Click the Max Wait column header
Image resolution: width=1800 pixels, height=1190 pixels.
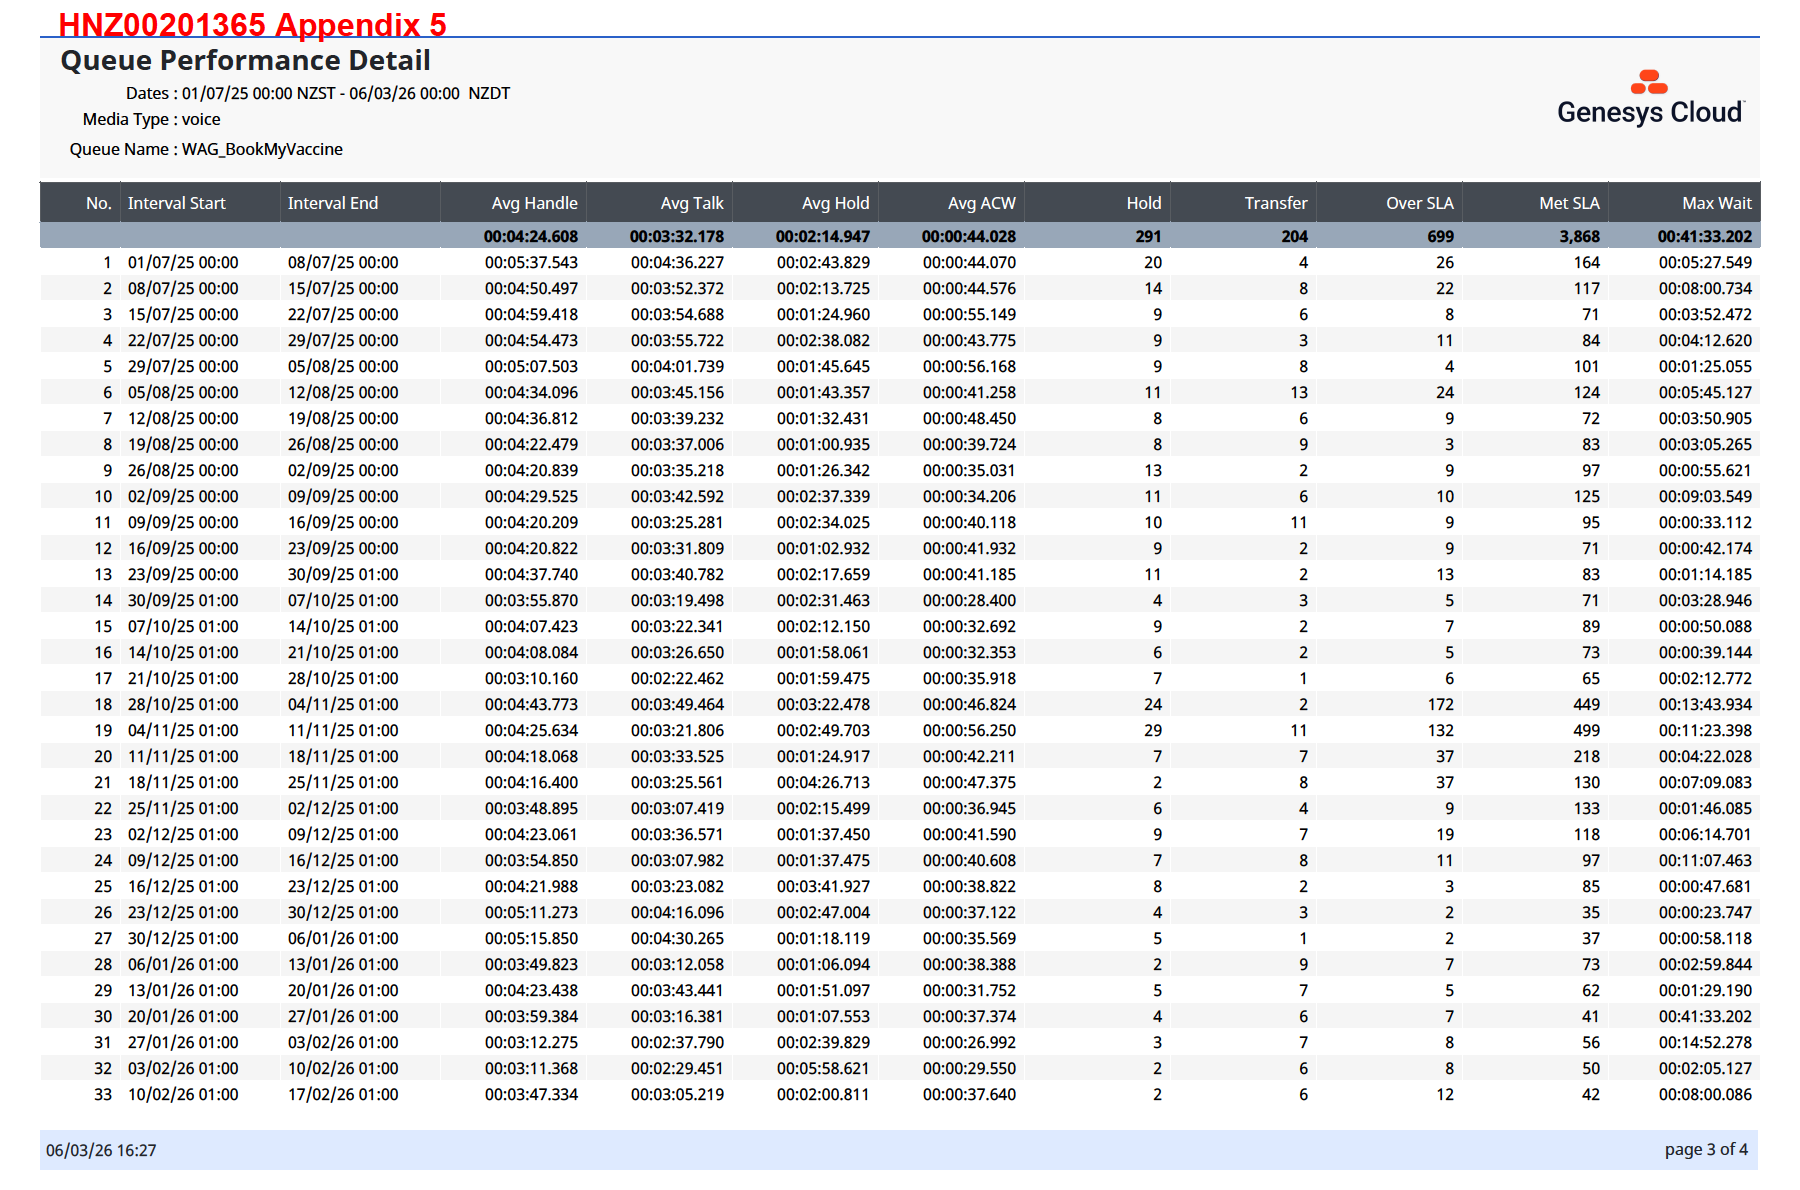click(1716, 203)
